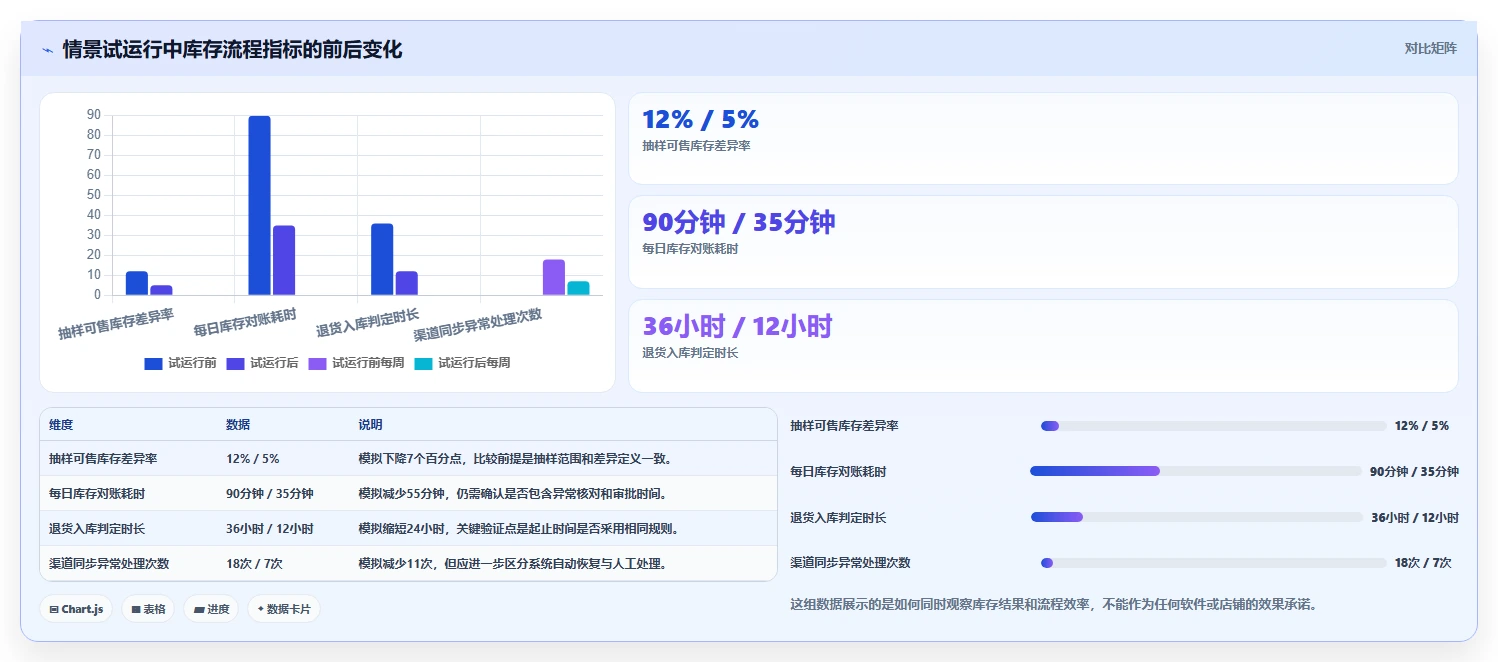Click the chart x-axis label 每日库存对账耗时

point(245,322)
